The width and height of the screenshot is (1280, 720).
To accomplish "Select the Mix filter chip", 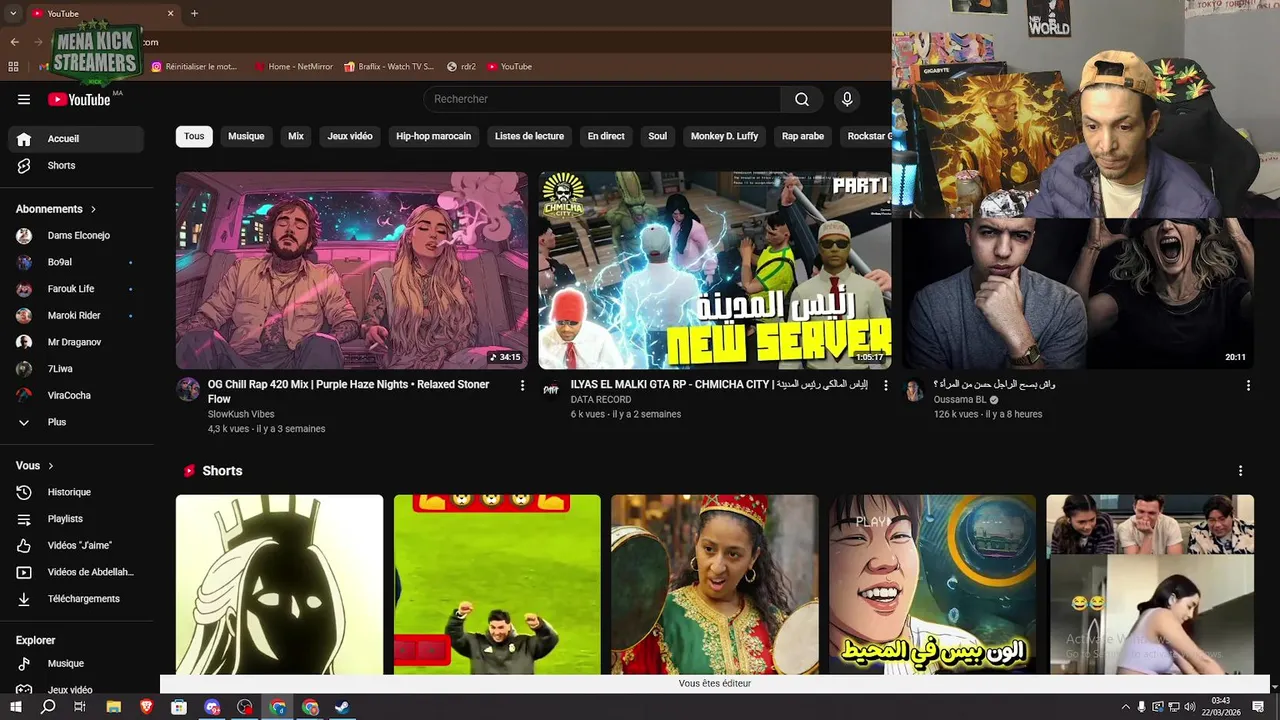I will click(296, 136).
